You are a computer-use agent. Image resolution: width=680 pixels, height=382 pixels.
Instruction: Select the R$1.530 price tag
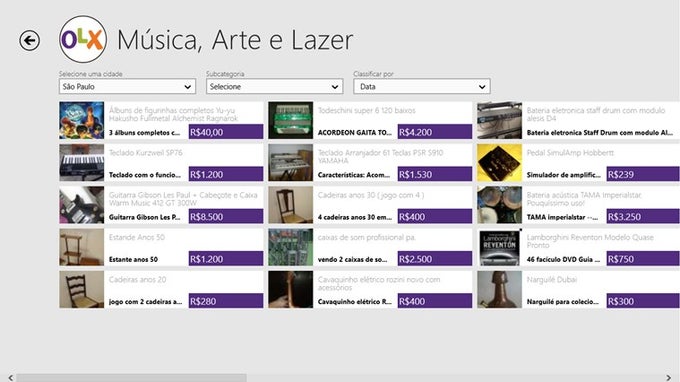[x=435, y=174]
